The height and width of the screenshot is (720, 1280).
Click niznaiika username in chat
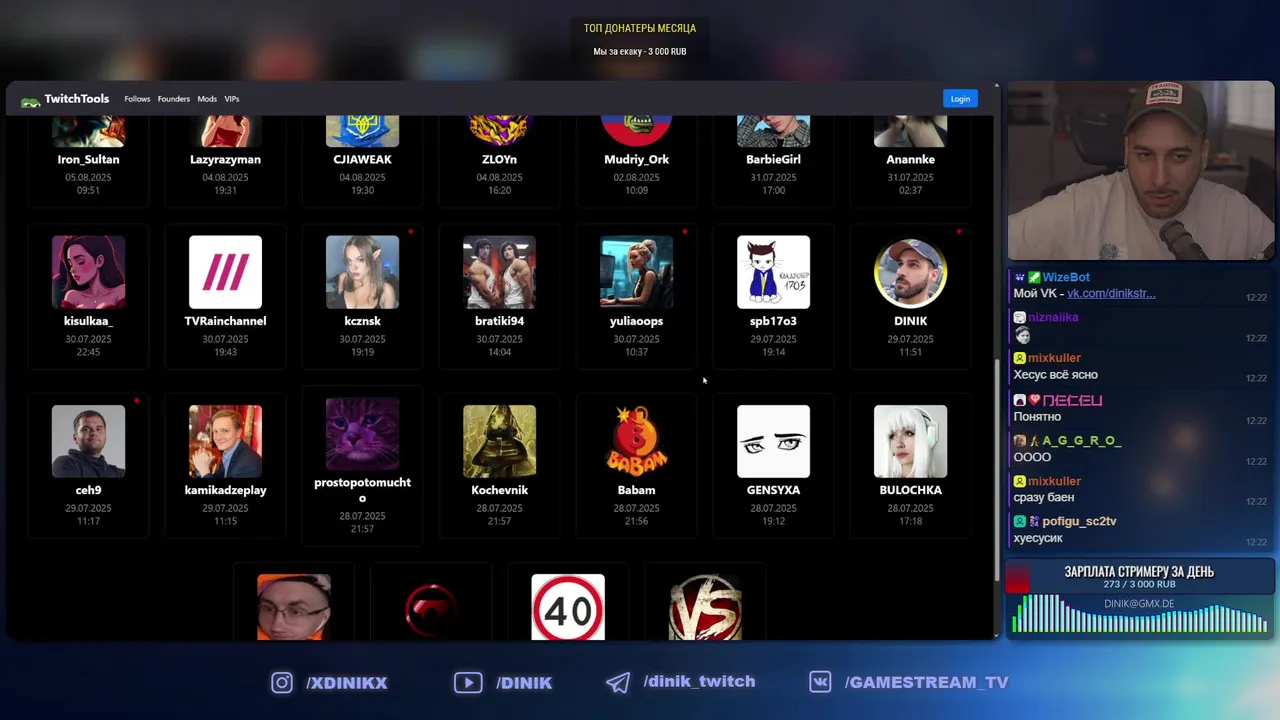pyautogui.click(x=1053, y=317)
